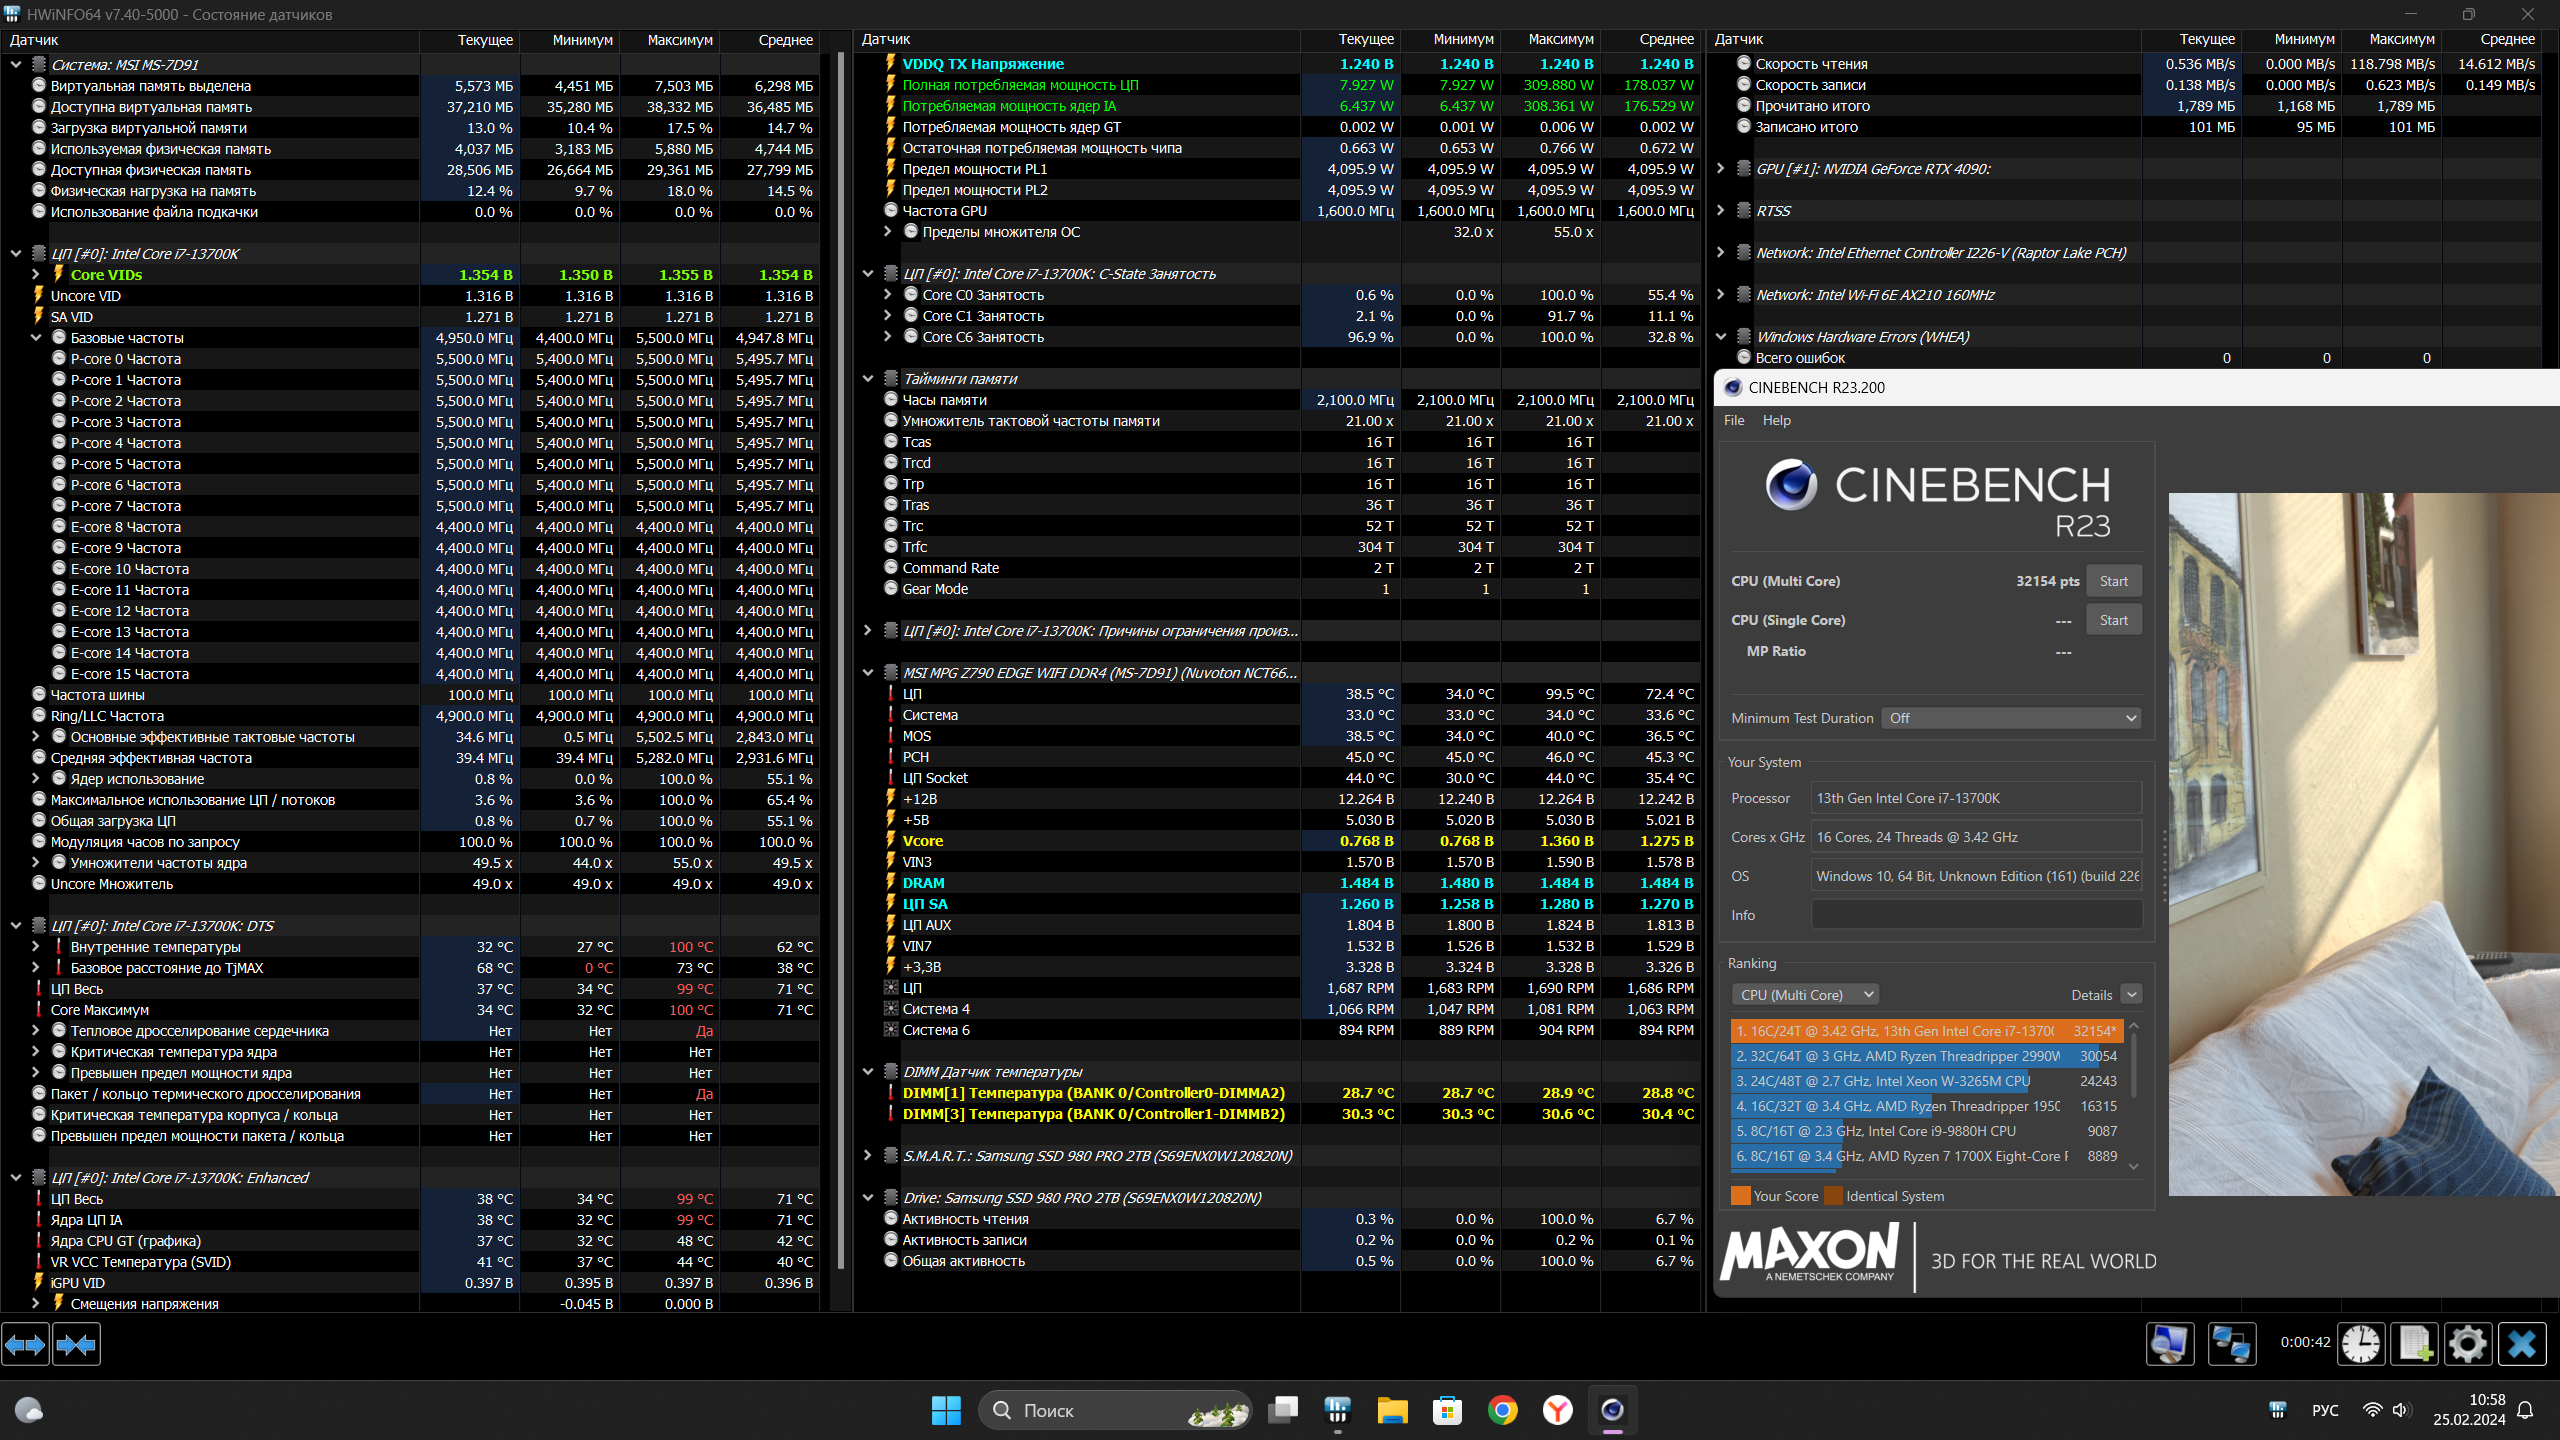
Task: Open HWiNFO sensor settings gear
Action: coord(2467,1343)
